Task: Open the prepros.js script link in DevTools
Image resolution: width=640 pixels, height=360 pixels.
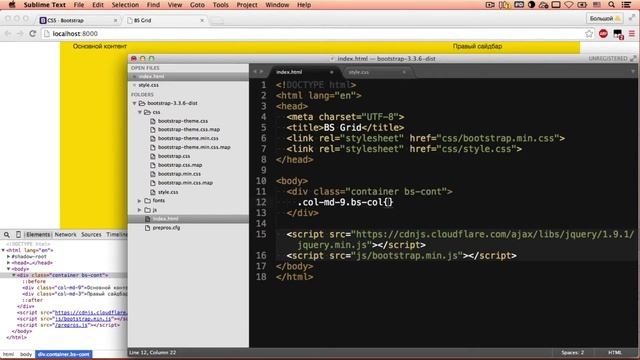Action: coord(71,325)
